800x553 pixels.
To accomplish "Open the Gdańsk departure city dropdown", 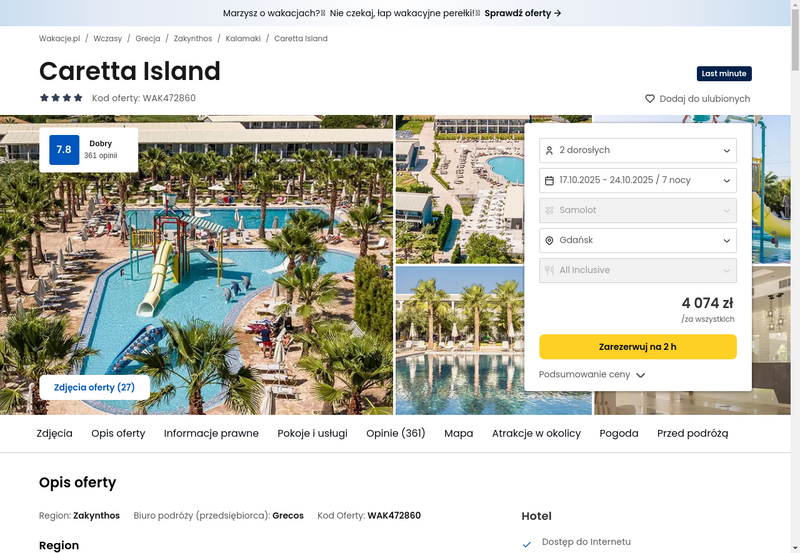I will tap(638, 240).
